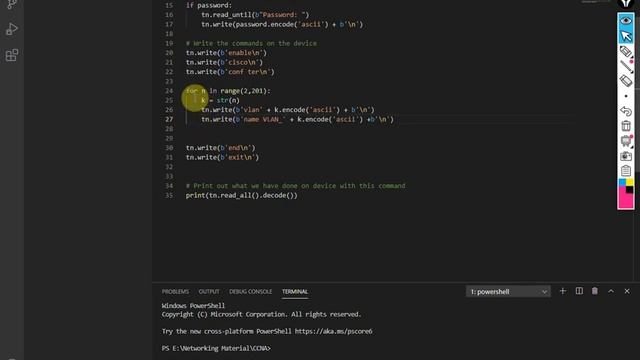
Task: Open the Extensions view in activity bar
Action: coord(12,55)
